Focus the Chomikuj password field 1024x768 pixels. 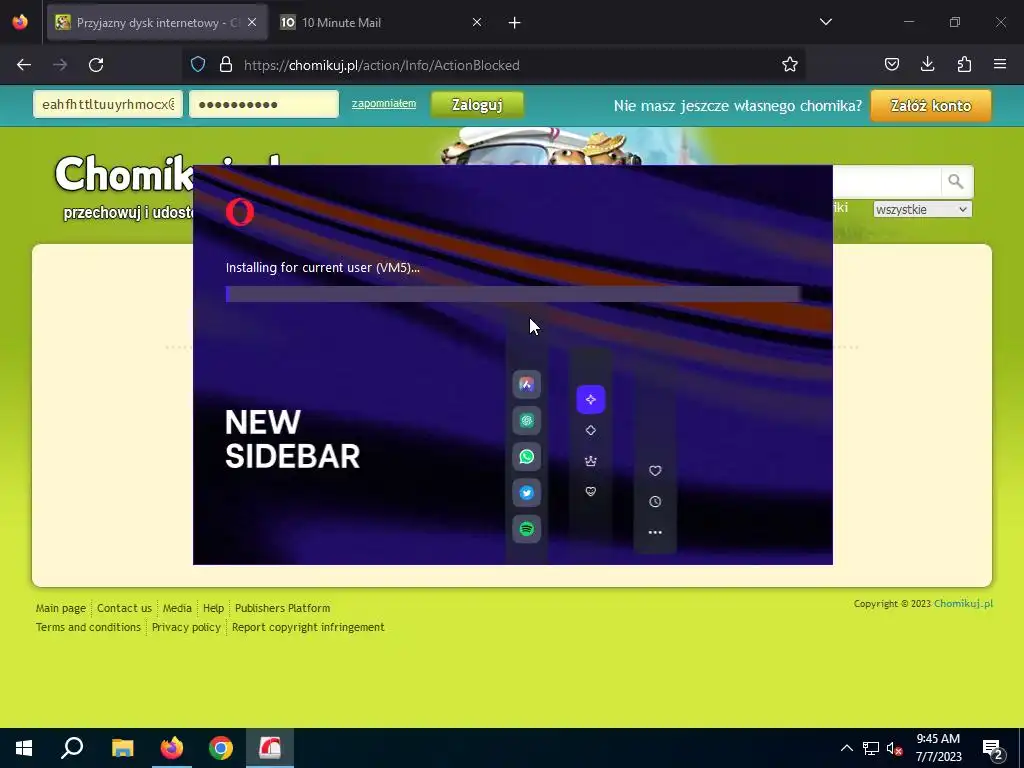click(264, 104)
